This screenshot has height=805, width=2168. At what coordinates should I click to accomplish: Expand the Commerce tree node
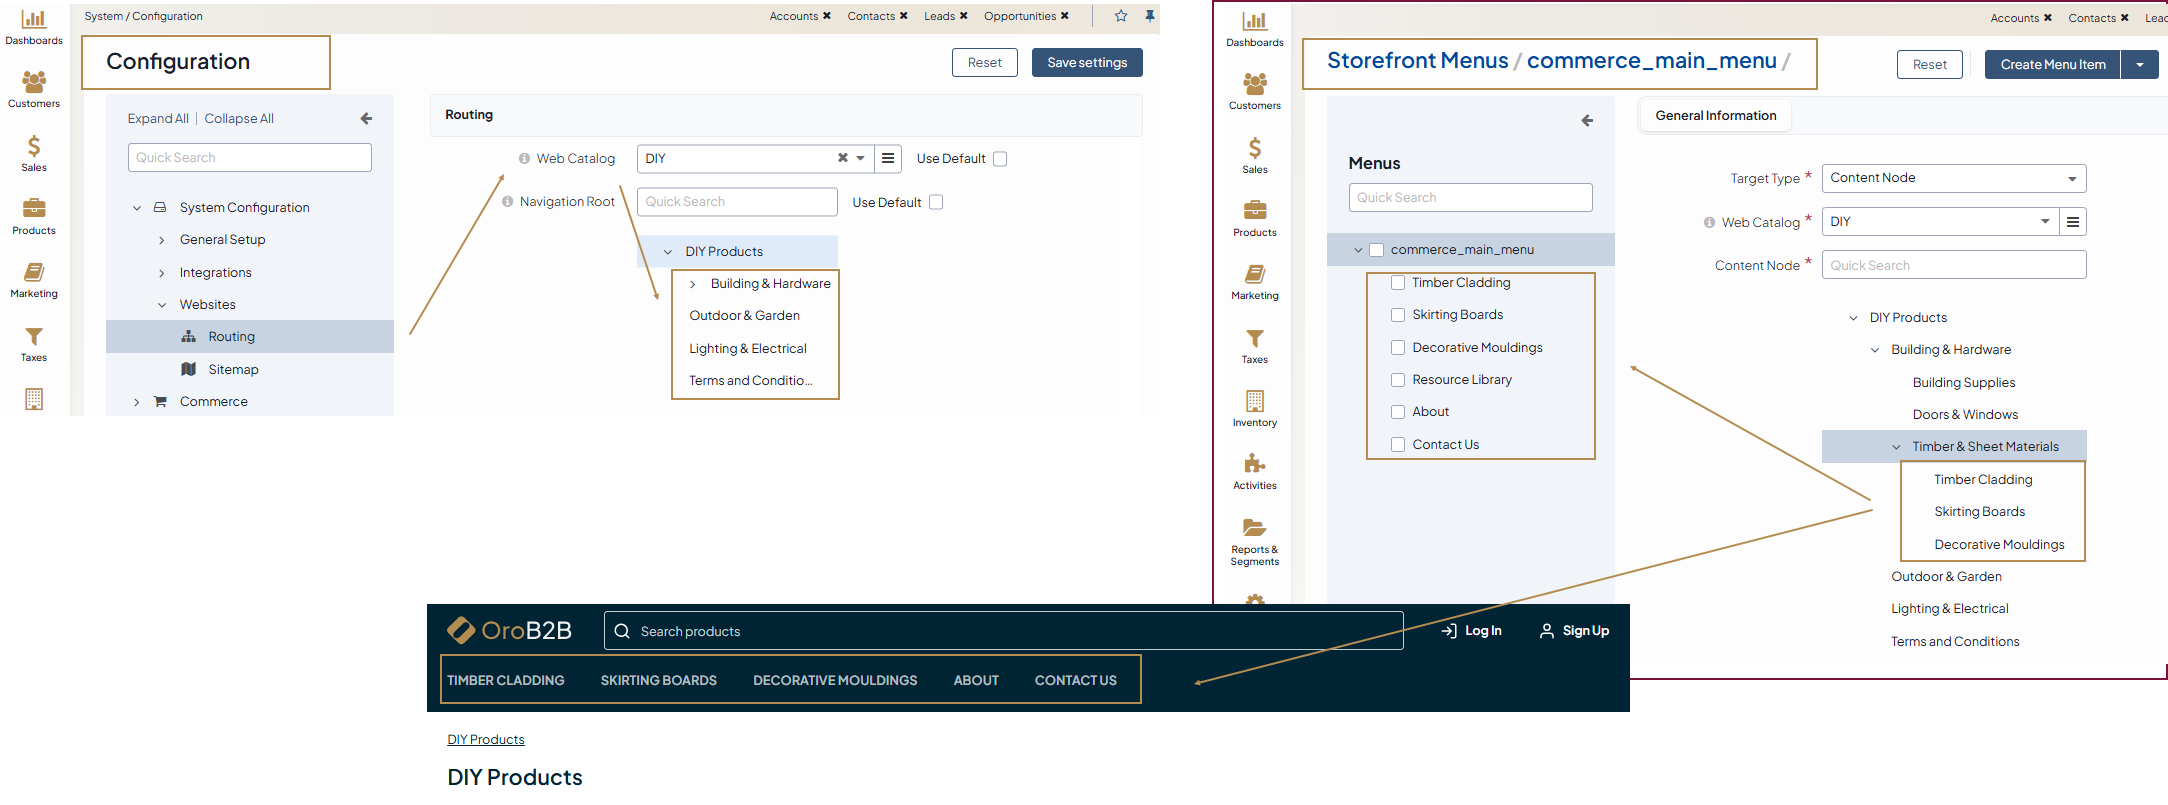(137, 402)
